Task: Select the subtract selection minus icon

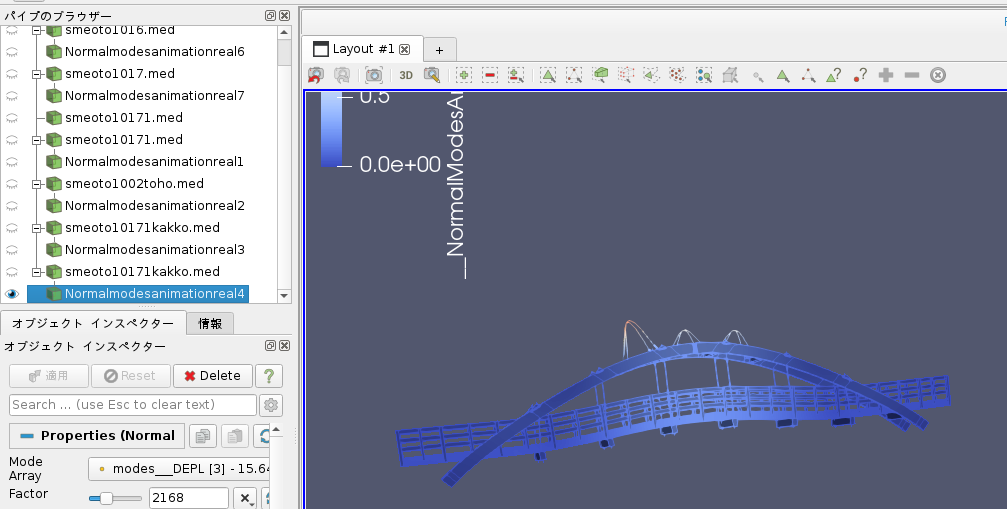Action: [490, 75]
